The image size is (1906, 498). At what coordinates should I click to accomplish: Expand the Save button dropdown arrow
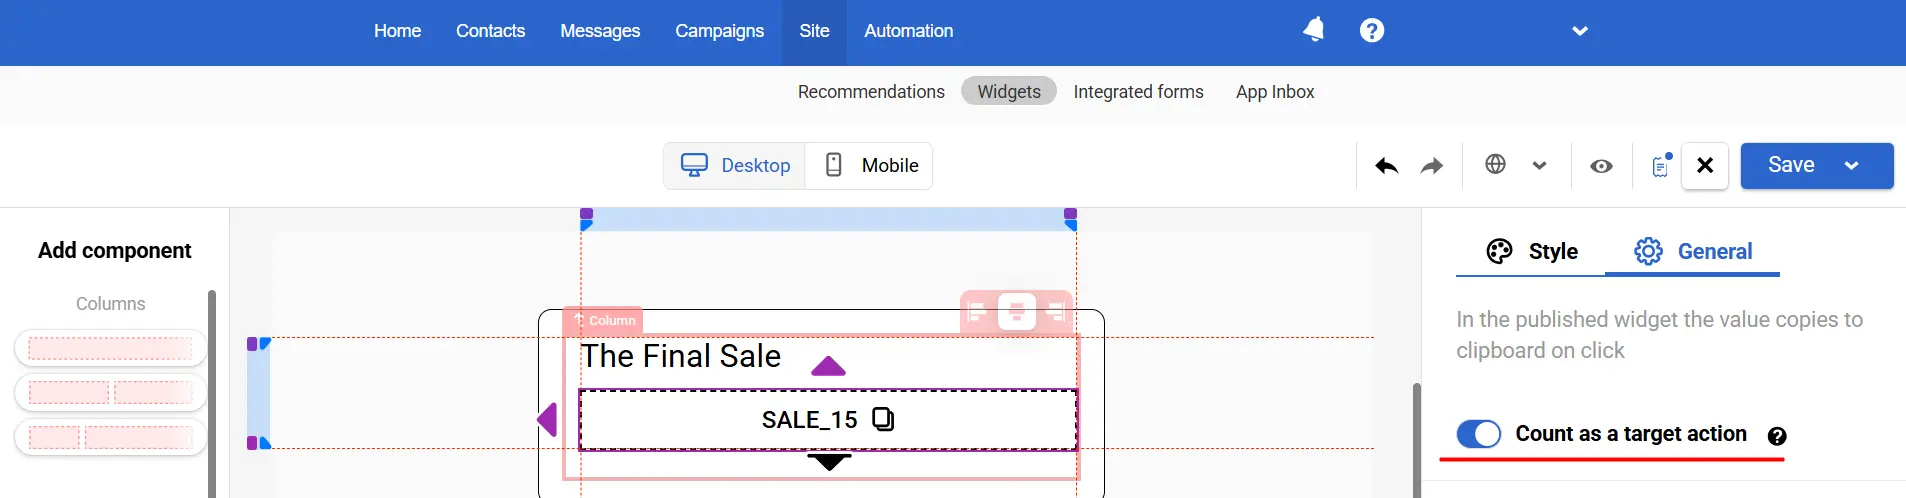[1851, 166]
